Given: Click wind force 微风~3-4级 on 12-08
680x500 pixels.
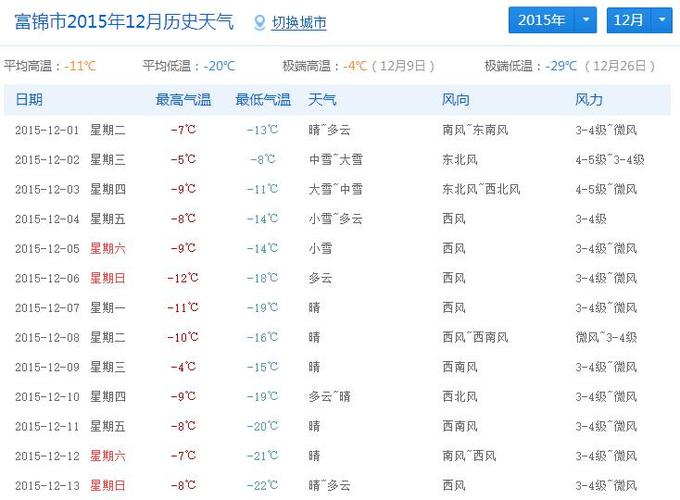Looking at the screenshot, I should (606, 337).
